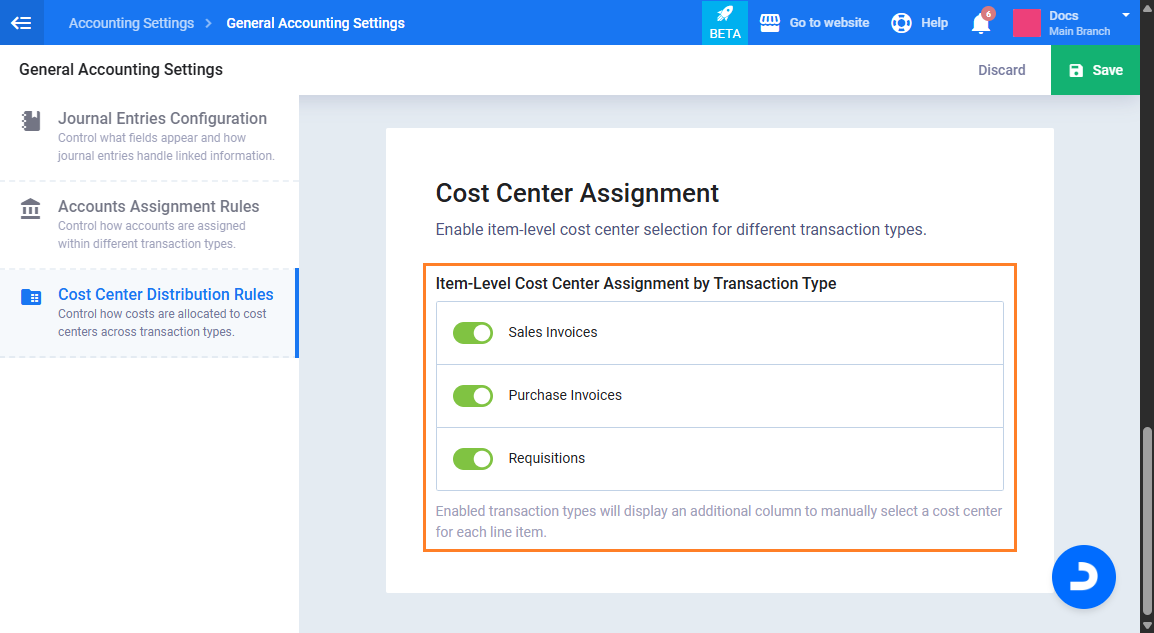
Task: Open the Journal Entries Configuration tab
Action: tap(162, 119)
